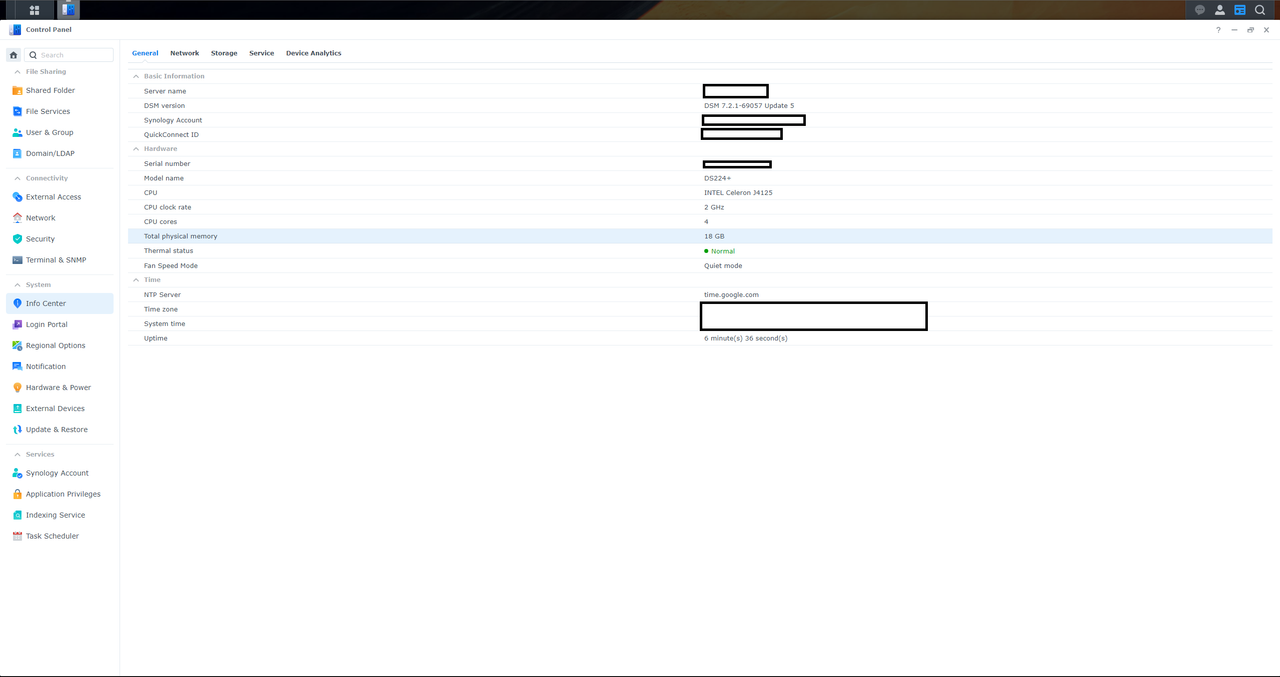Click the User & Group icon
This screenshot has width=1280, height=677.
tap(17, 132)
